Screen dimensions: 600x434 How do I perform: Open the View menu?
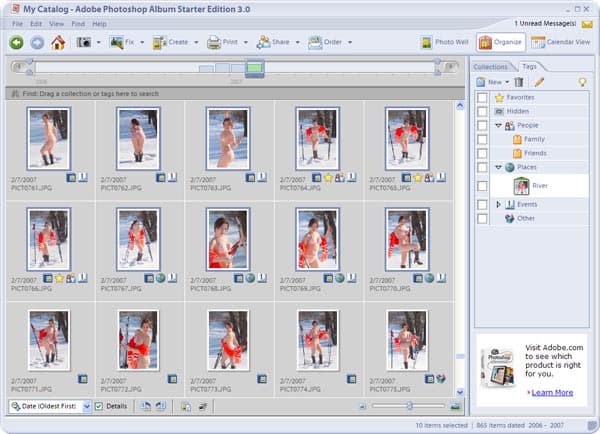click(x=56, y=24)
